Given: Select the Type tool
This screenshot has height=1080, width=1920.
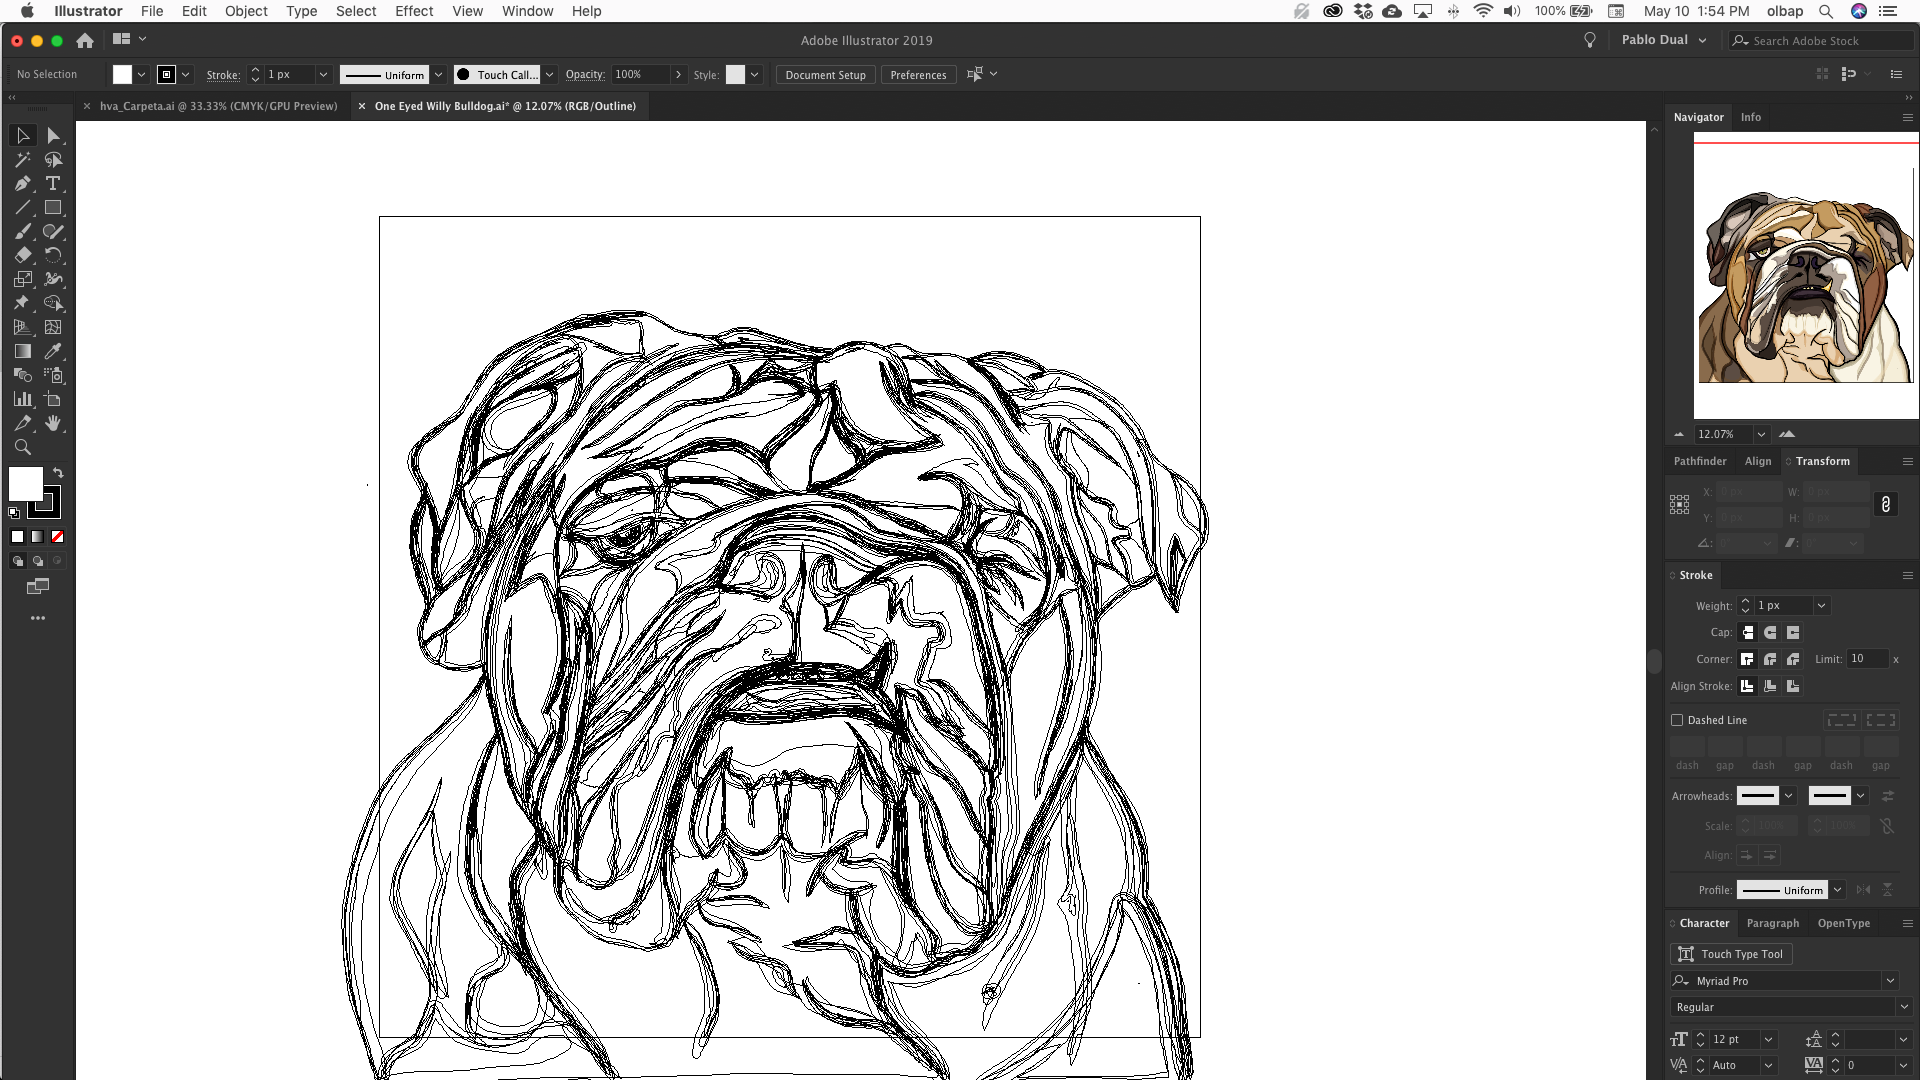Looking at the screenshot, I should click(53, 184).
